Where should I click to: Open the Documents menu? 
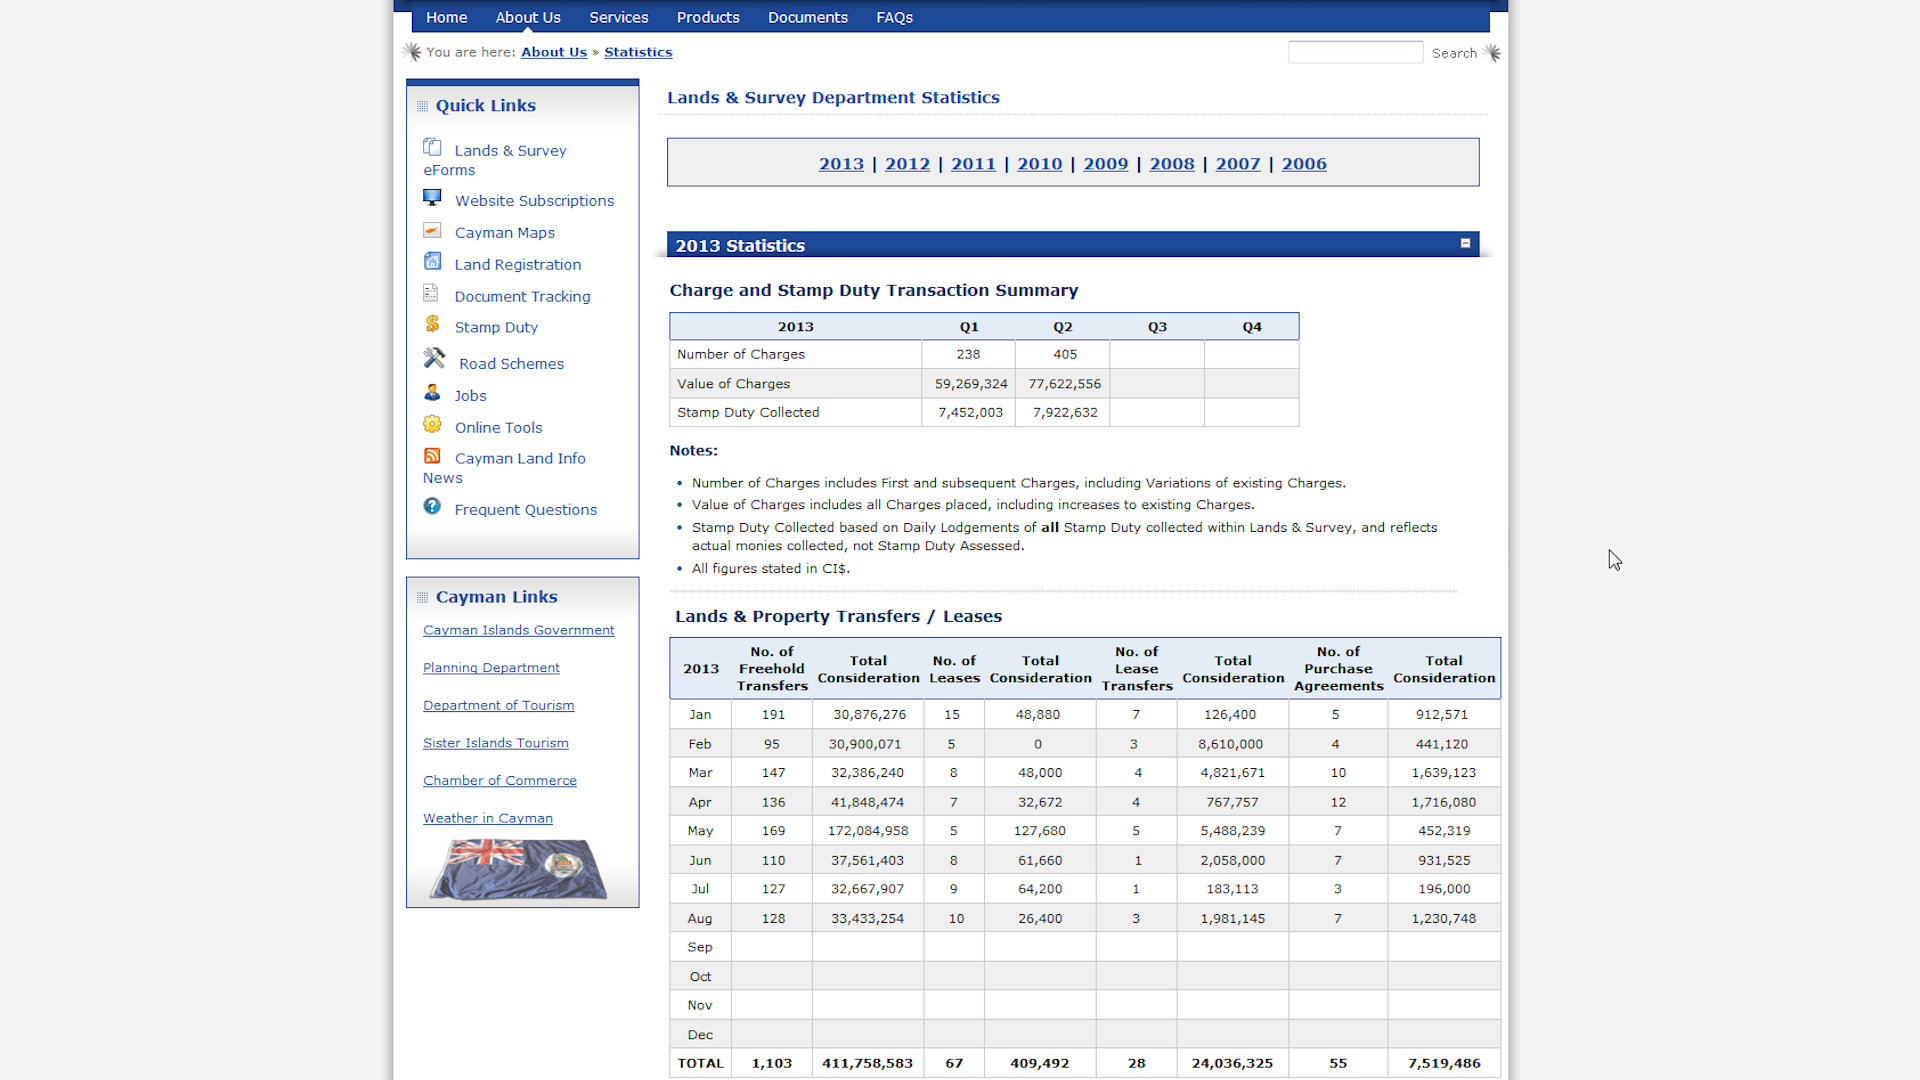pos(807,17)
